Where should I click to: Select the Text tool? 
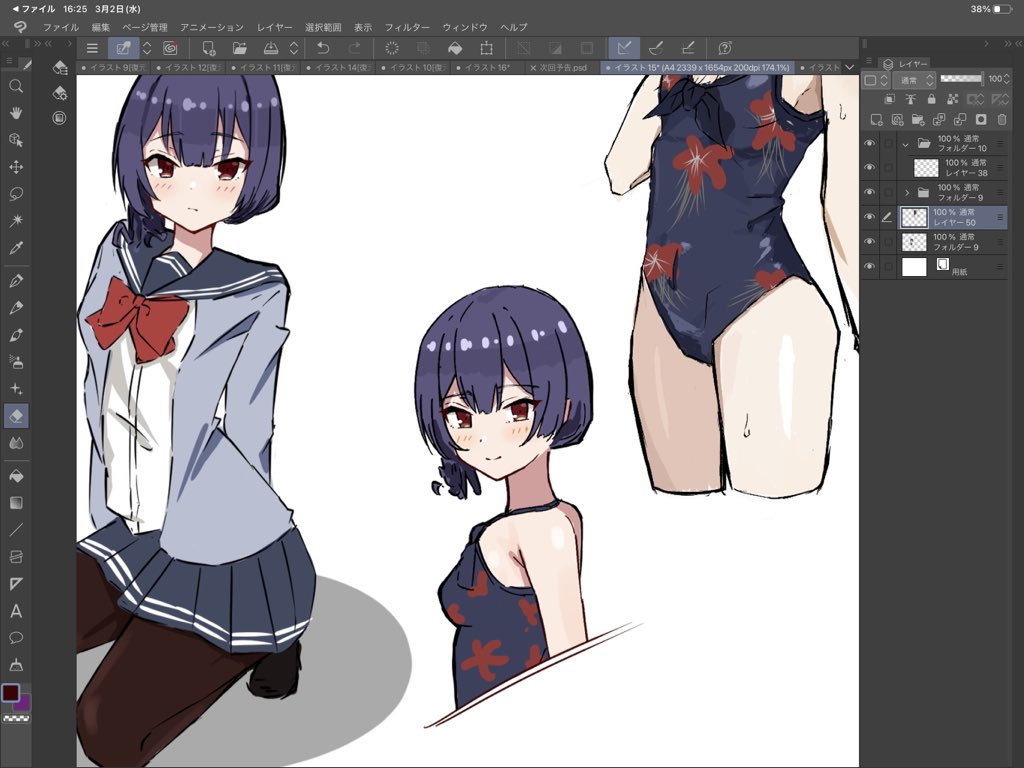(x=16, y=611)
